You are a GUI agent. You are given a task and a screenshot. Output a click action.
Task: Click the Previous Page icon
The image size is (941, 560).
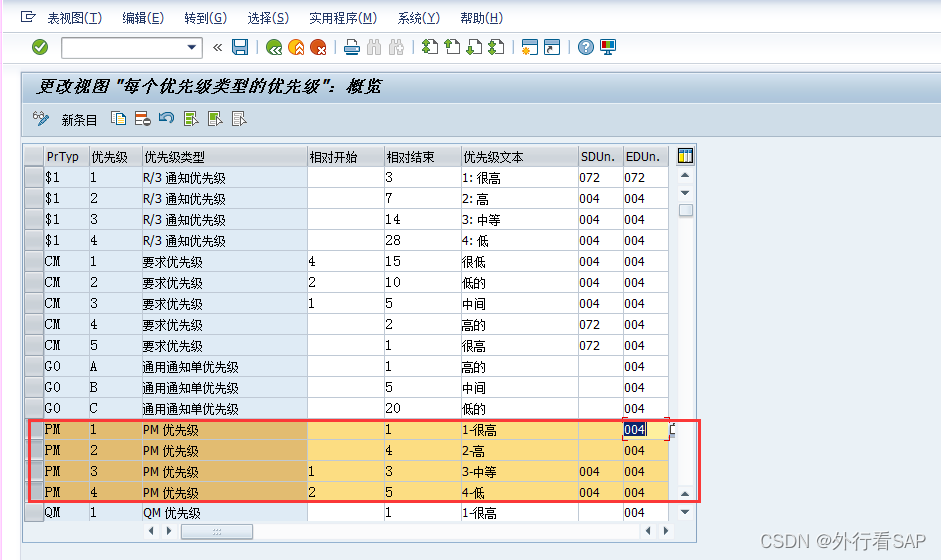(x=452, y=47)
